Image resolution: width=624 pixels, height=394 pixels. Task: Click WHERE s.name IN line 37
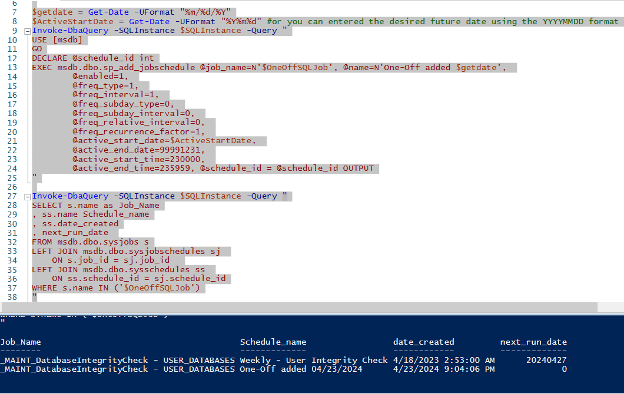click(116, 288)
